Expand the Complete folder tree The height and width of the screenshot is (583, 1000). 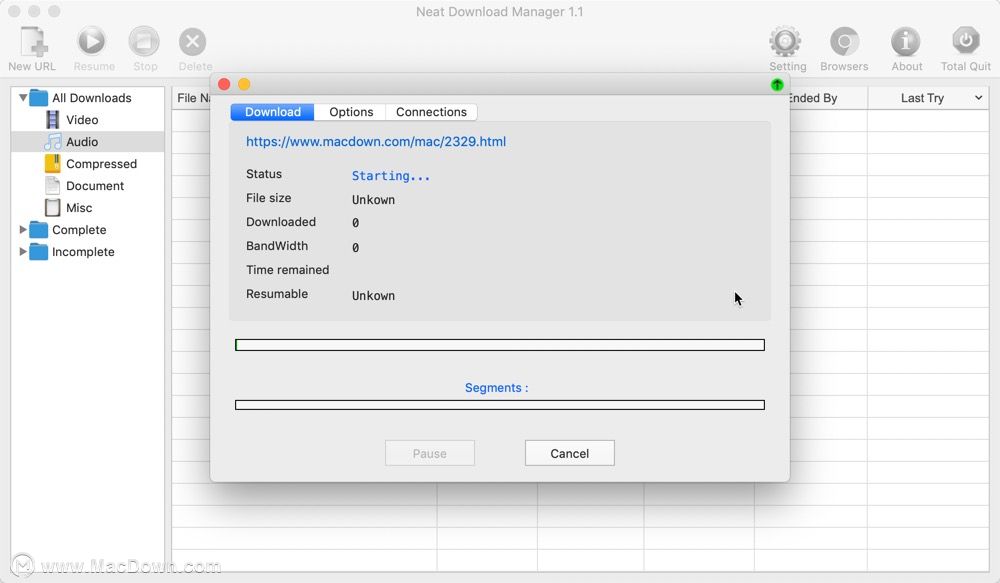pyautogui.click(x=23, y=230)
